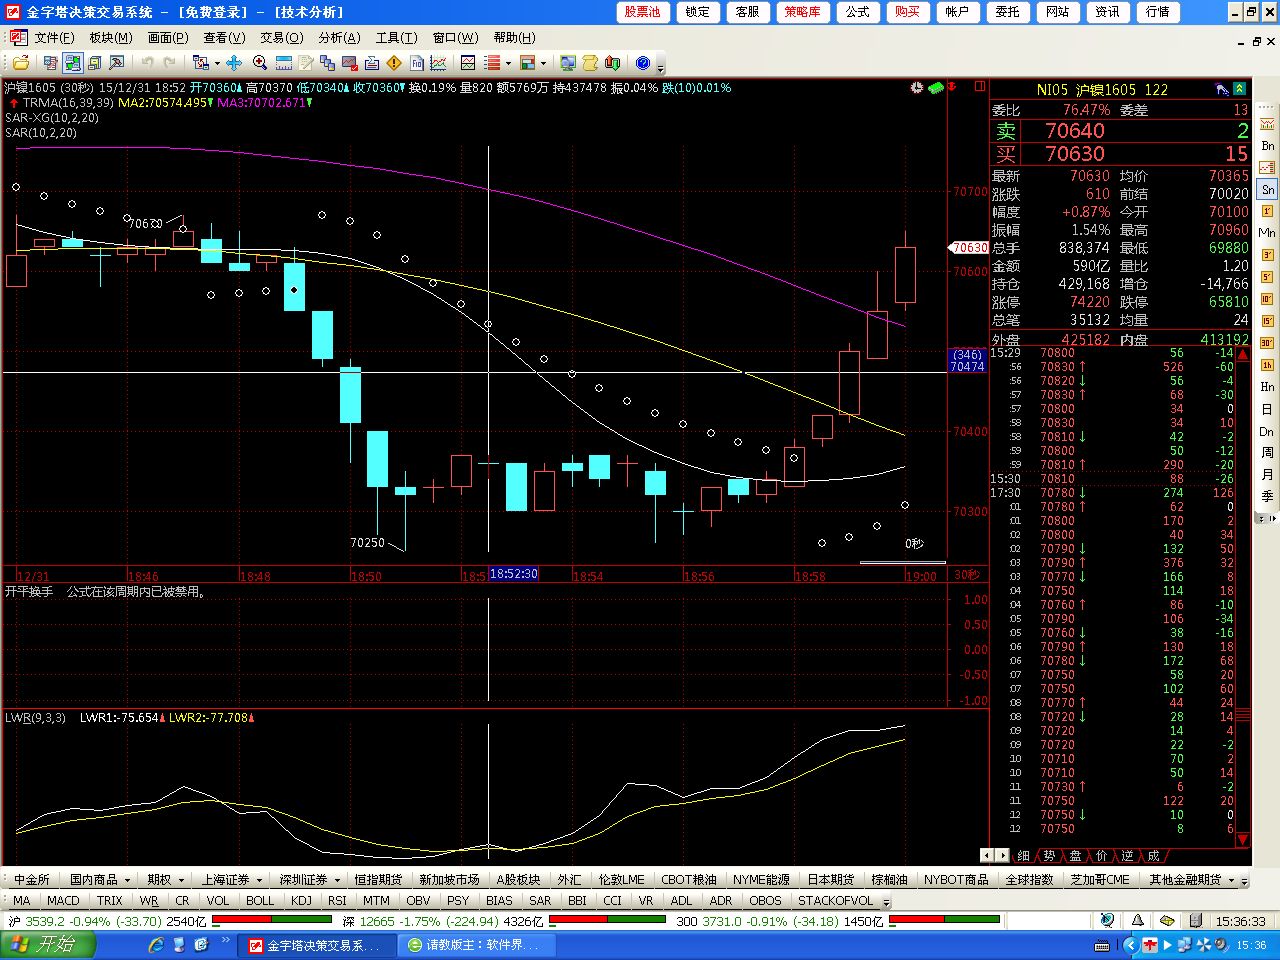Screen dimensions: 1280x960
Task: Open the yellow diamond warning alert icon
Action: pos(394,63)
